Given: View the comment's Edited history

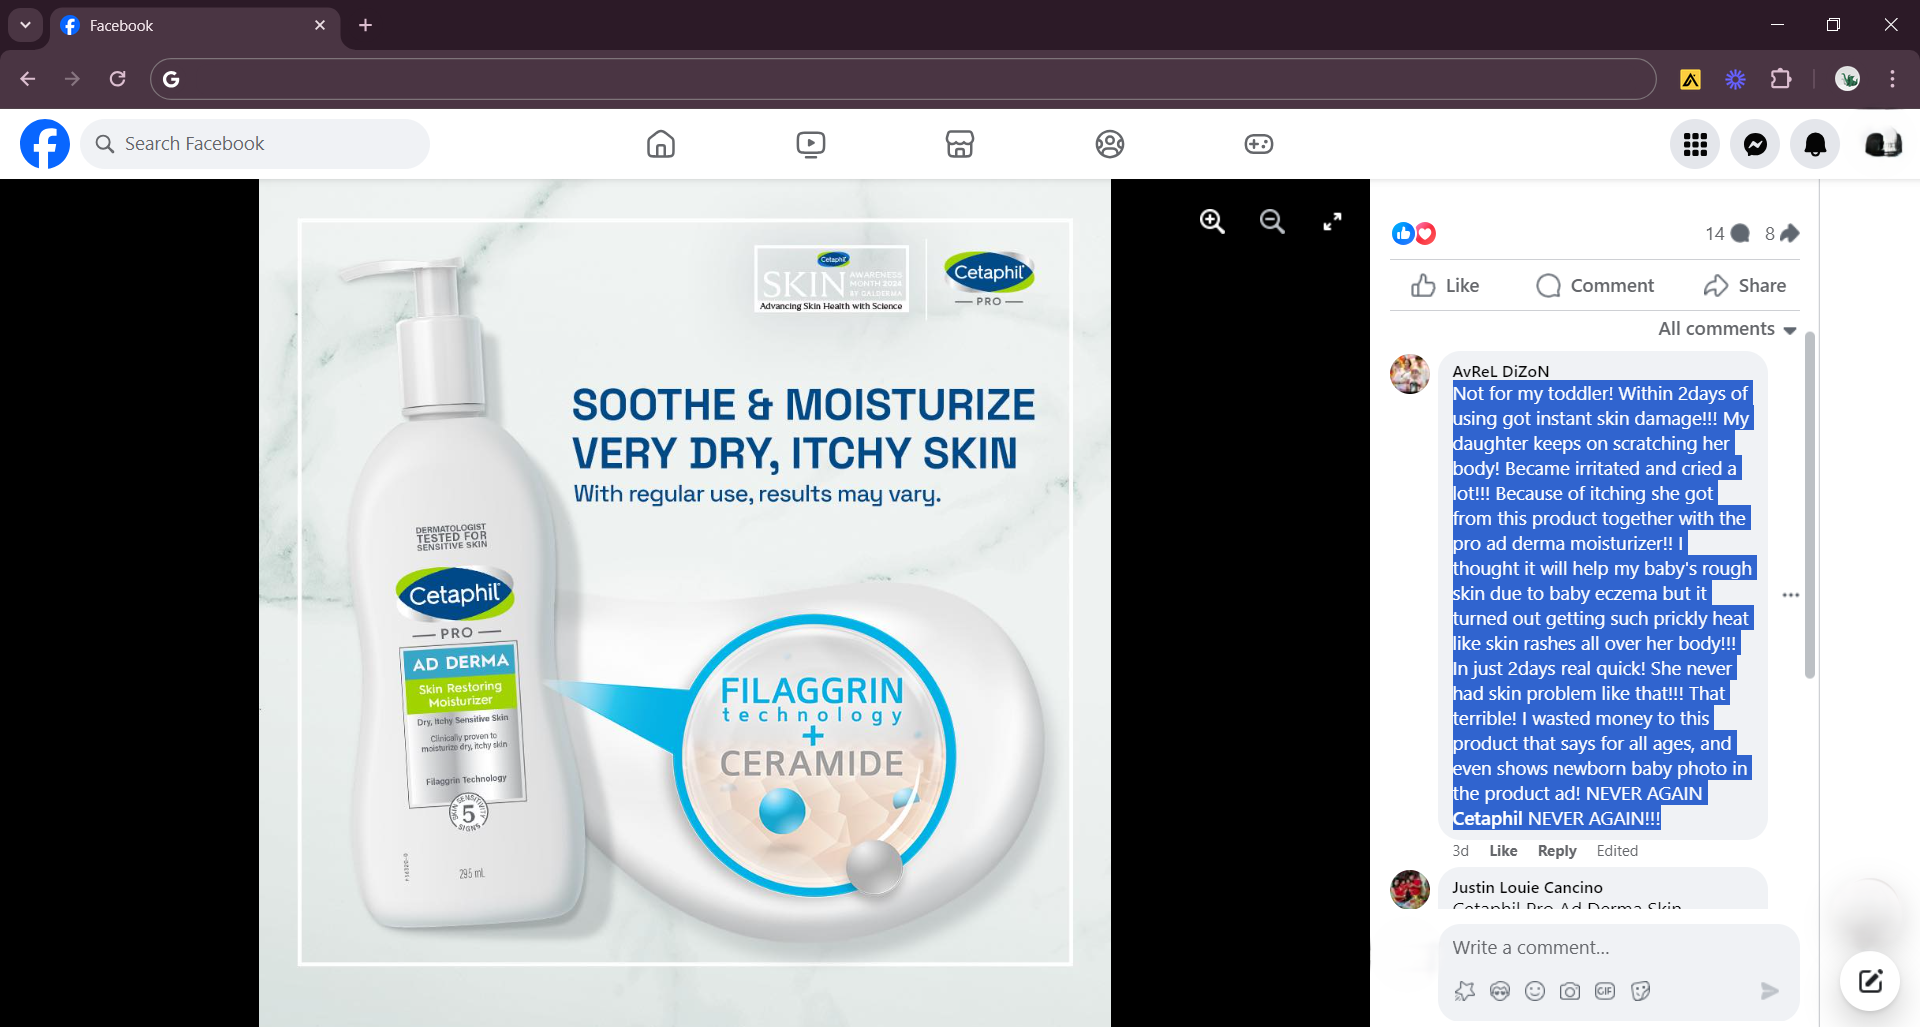Looking at the screenshot, I should click(1617, 851).
